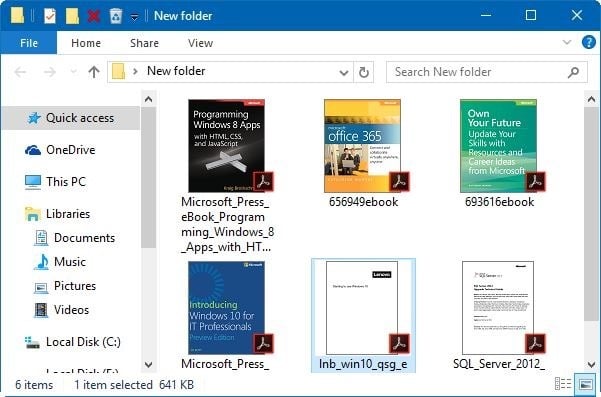This screenshot has height=397, width=601.
Task: Select the Lenovo lnb_win10_qsg PDF thumbnail
Action: tap(362, 308)
